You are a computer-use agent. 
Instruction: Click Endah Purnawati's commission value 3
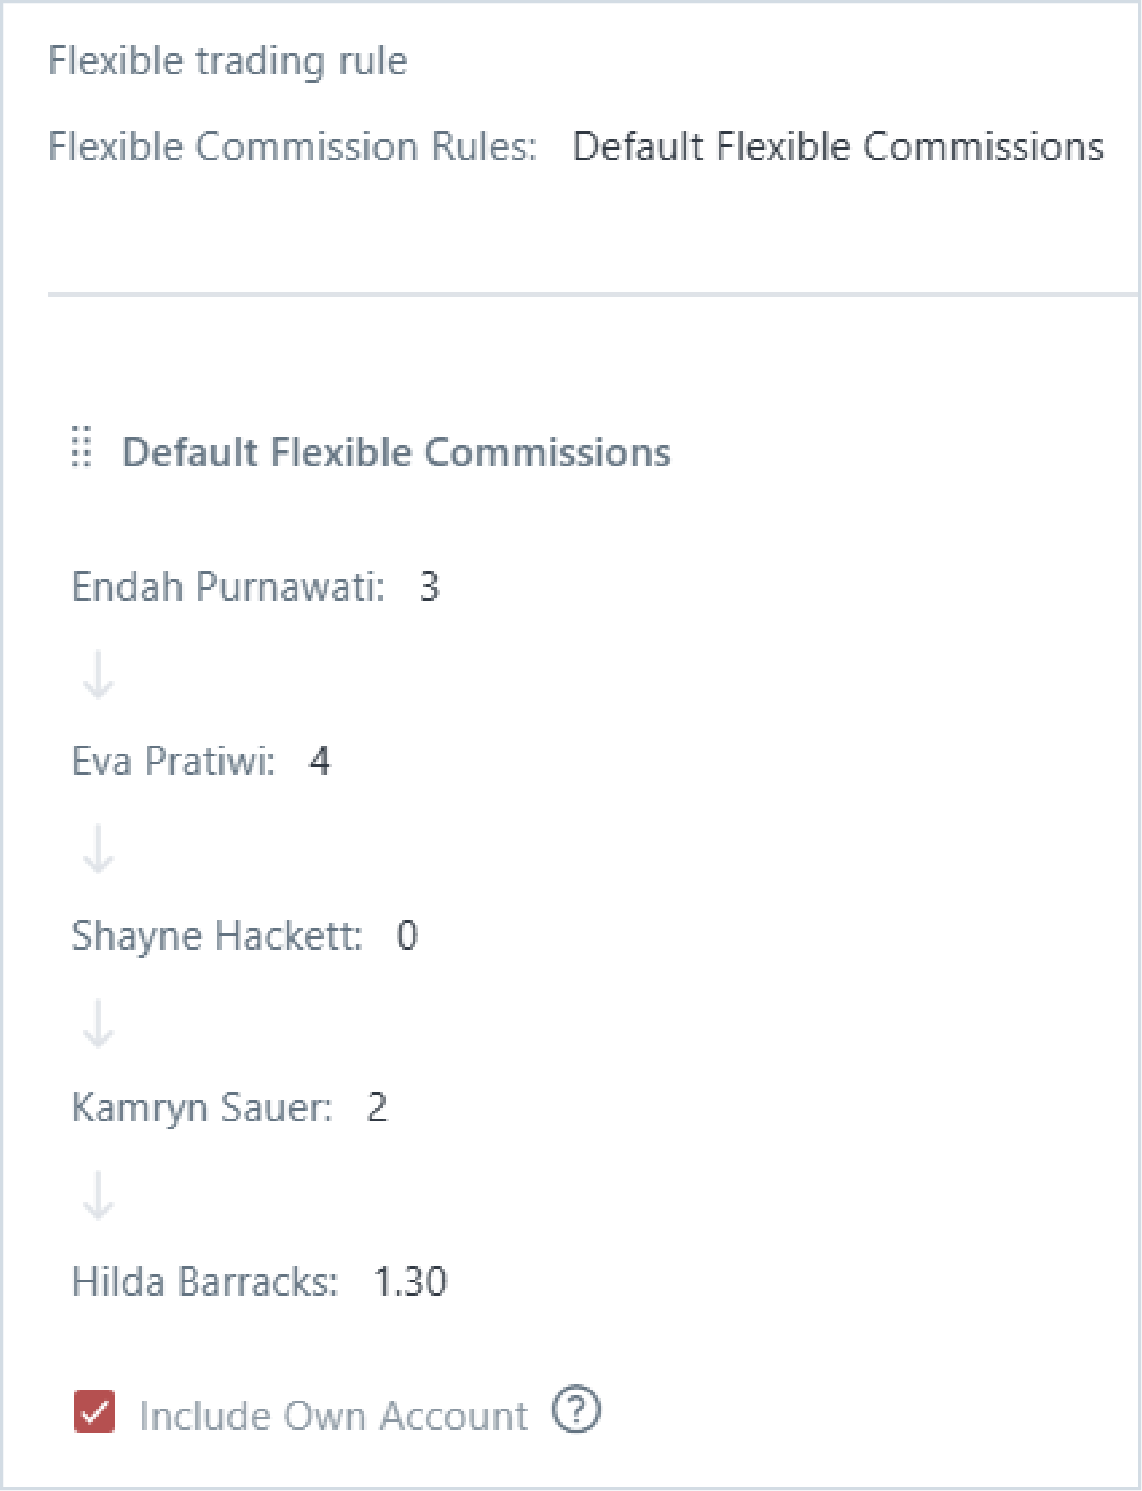pyautogui.click(x=429, y=587)
